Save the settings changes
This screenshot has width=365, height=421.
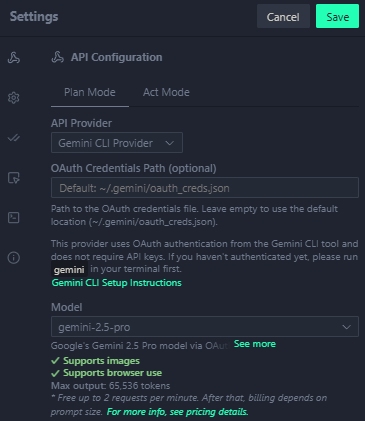[x=337, y=16]
